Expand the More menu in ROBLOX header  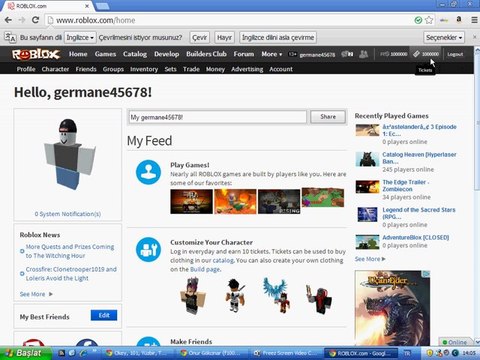pyautogui.click(x=272, y=54)
